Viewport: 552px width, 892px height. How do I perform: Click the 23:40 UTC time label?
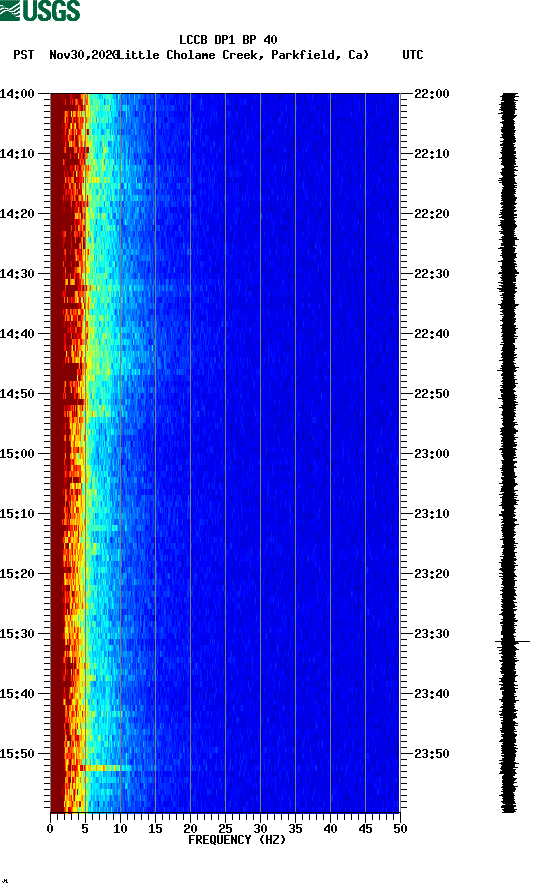[x=431, y=694]
